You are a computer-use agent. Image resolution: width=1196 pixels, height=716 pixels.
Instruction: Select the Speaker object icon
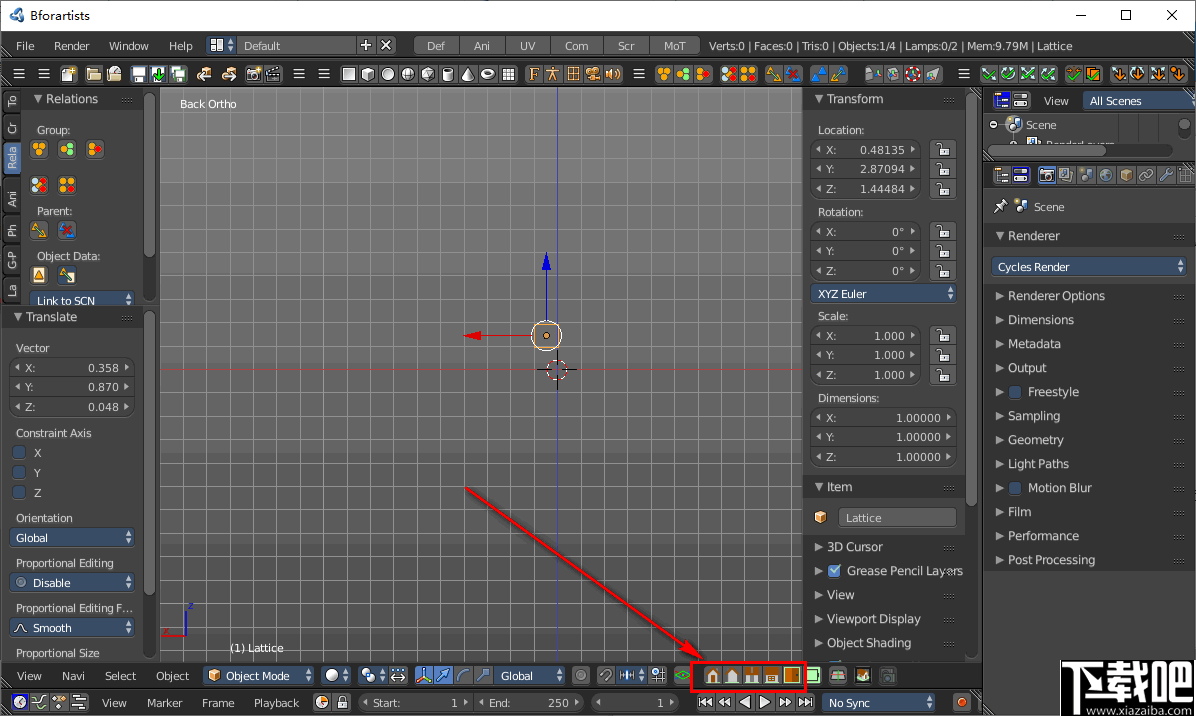[x=612, y=73]
